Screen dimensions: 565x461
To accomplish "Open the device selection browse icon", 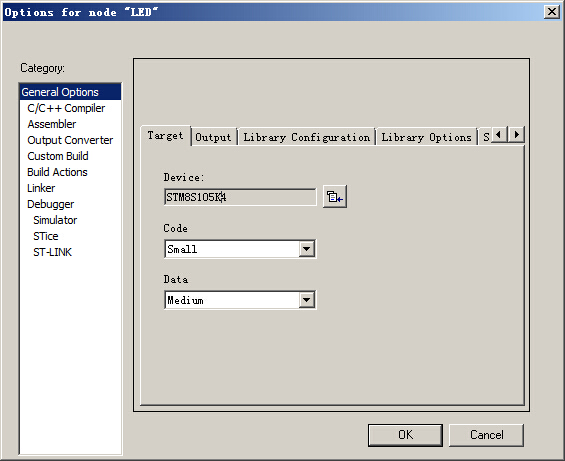I will coord(335,197).
